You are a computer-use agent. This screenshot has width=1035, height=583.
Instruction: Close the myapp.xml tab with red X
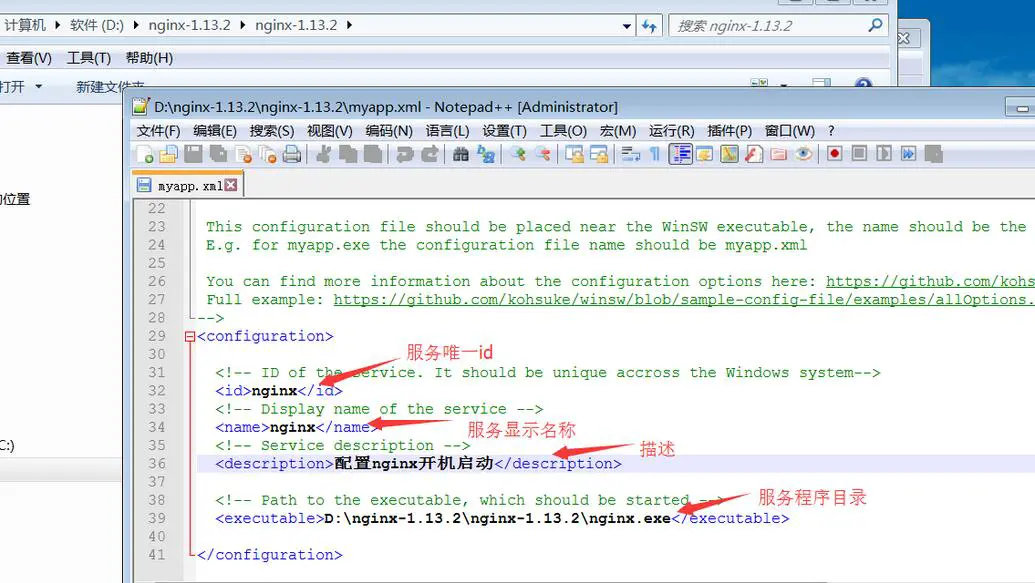coord(230,185)
